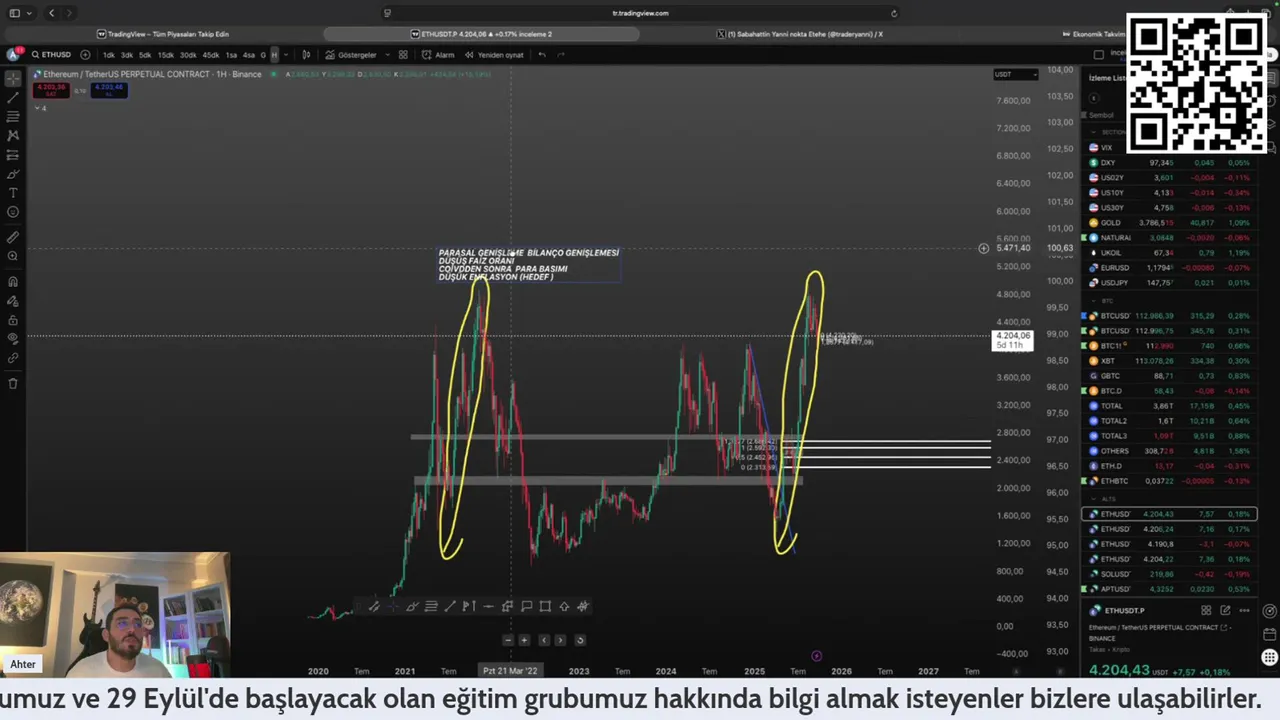Select DXY in the watchlist
The image size is (1280, 720).
(1170, 163)
